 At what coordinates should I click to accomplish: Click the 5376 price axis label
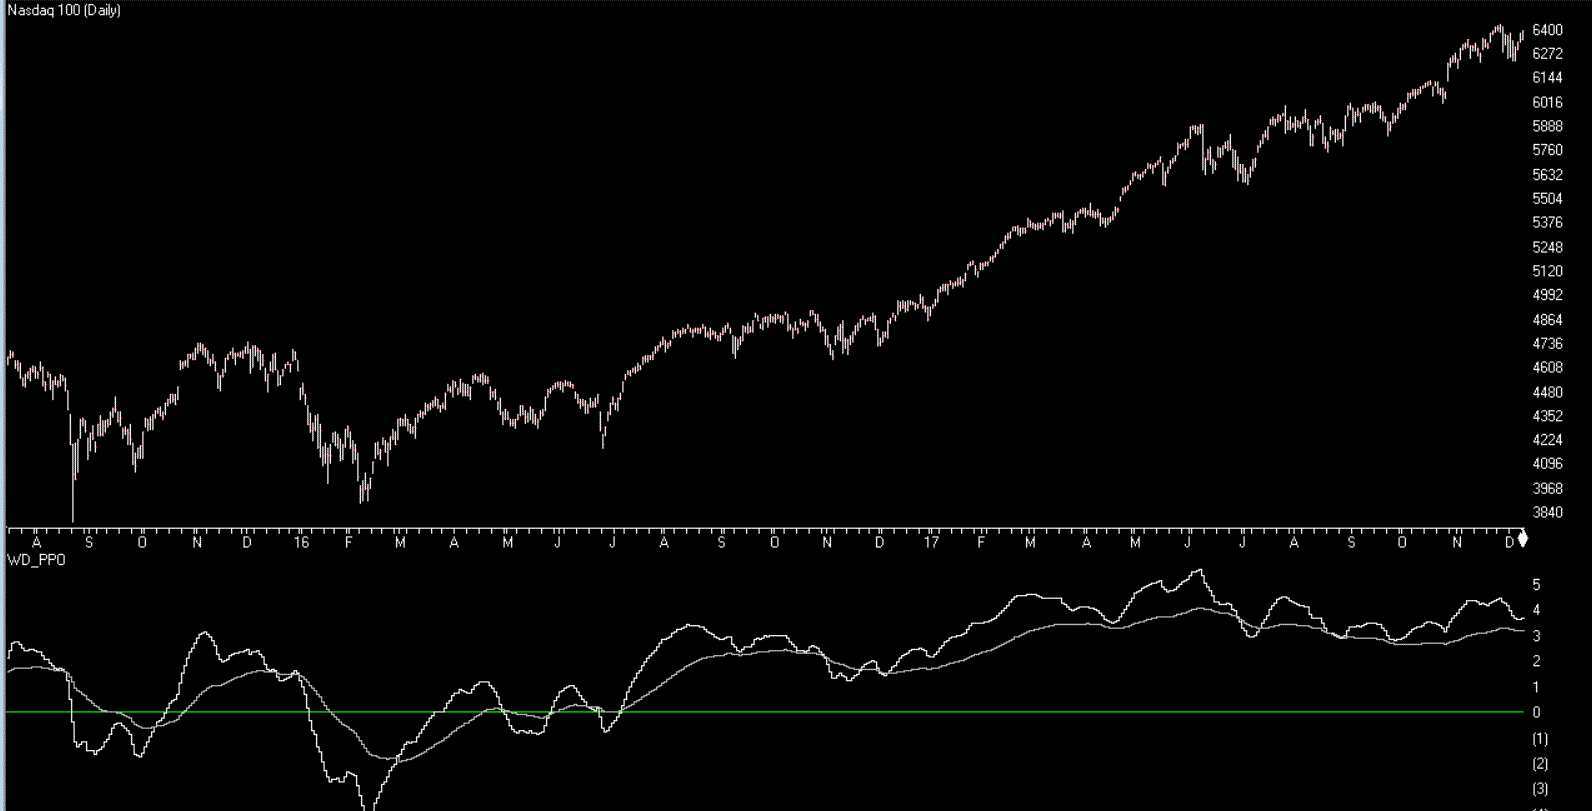pos(1547,223)
